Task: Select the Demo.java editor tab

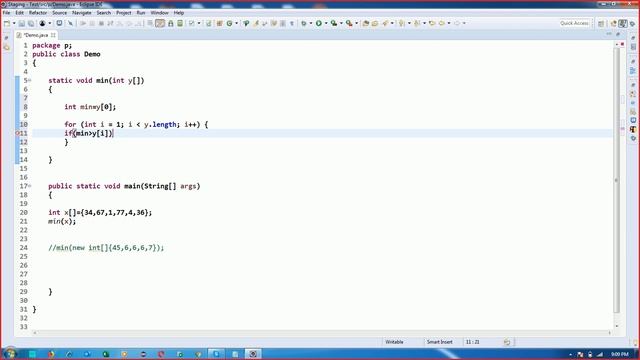Action: tap(35, 36)
